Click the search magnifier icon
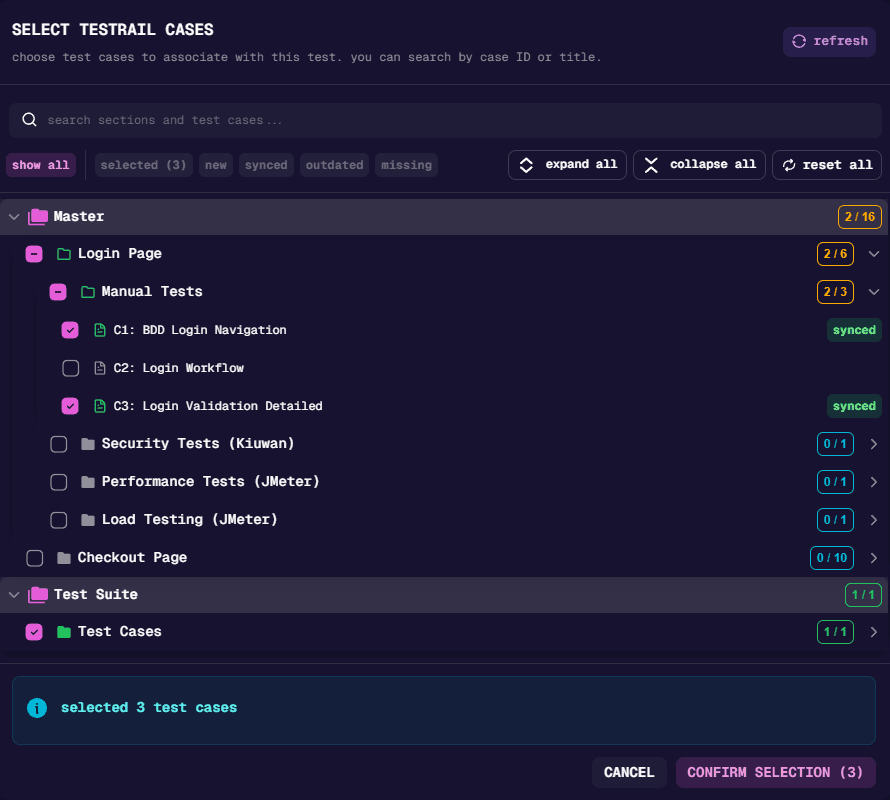This screenshot has width=890, height=800. (x=30, y=120)
